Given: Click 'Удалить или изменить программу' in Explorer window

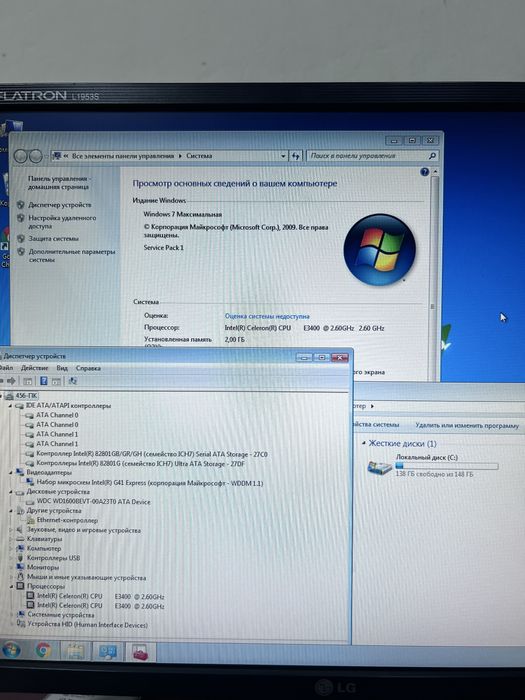Looking at the screenshot, I should 467,426.
